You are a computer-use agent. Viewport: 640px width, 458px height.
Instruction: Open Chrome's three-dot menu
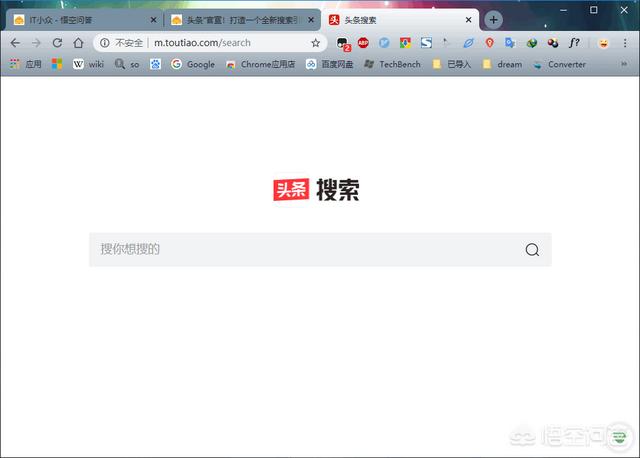tap(625, 43)
